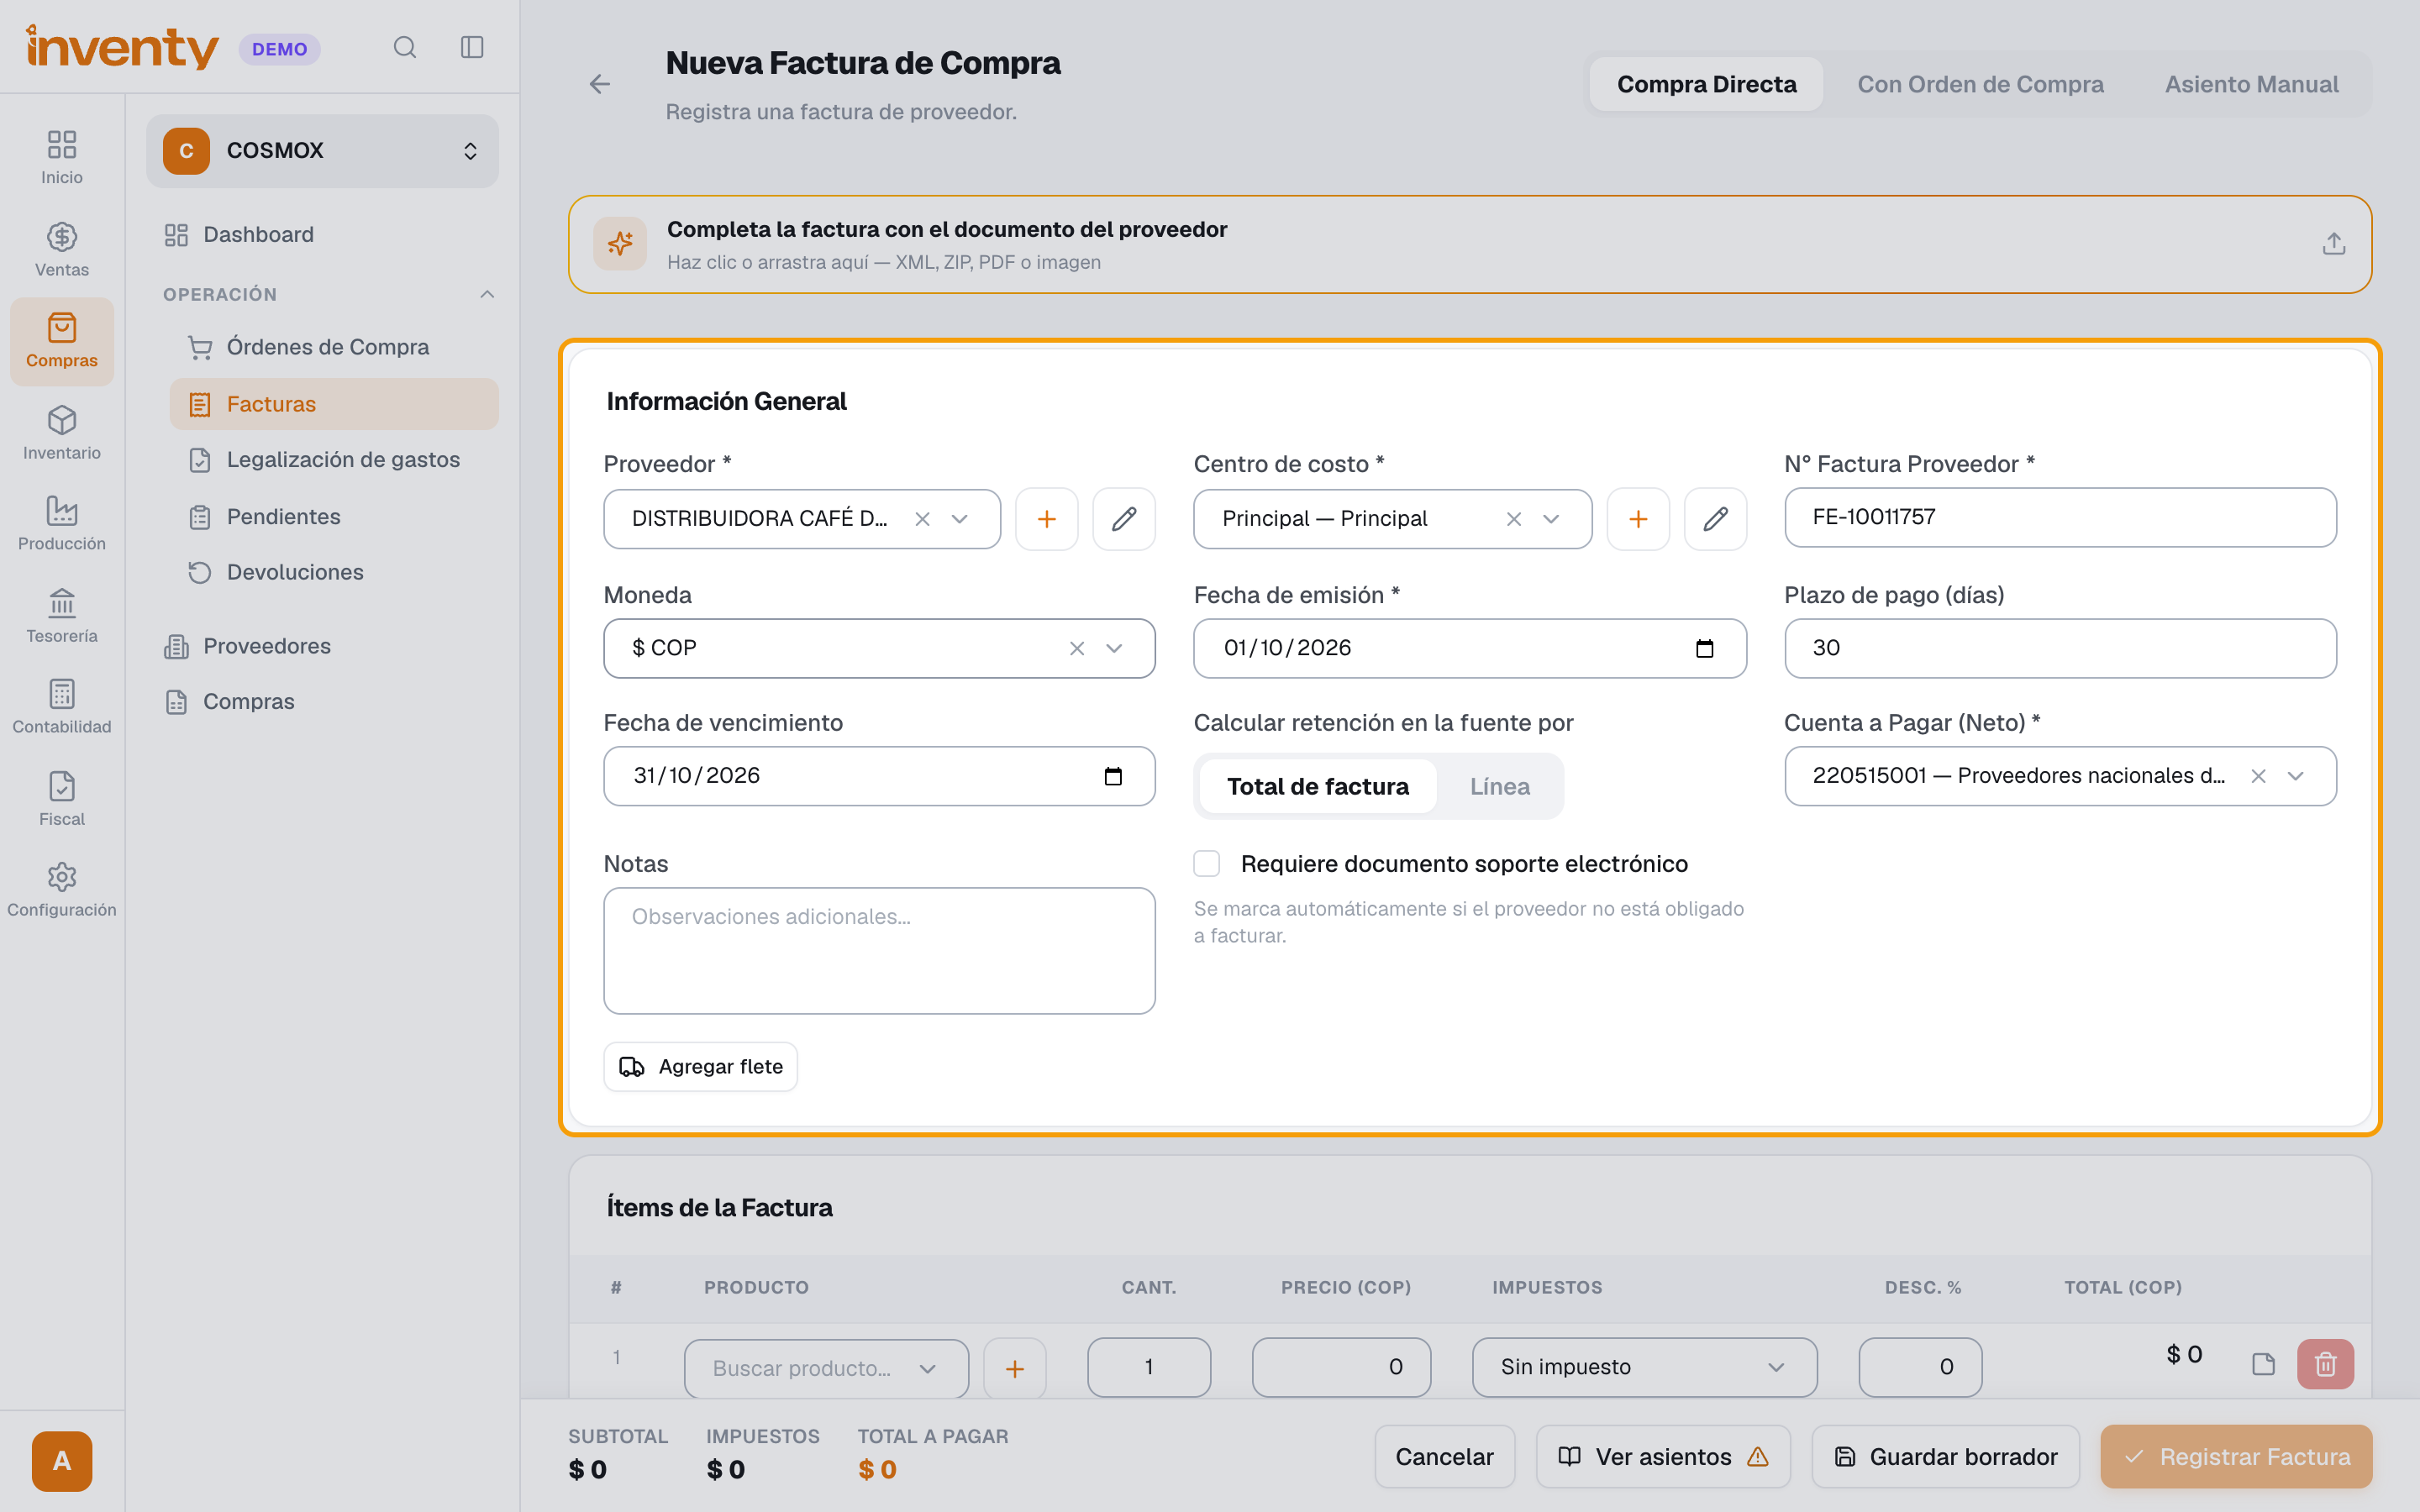Open COSMOX company switcher

coord(322,151)
